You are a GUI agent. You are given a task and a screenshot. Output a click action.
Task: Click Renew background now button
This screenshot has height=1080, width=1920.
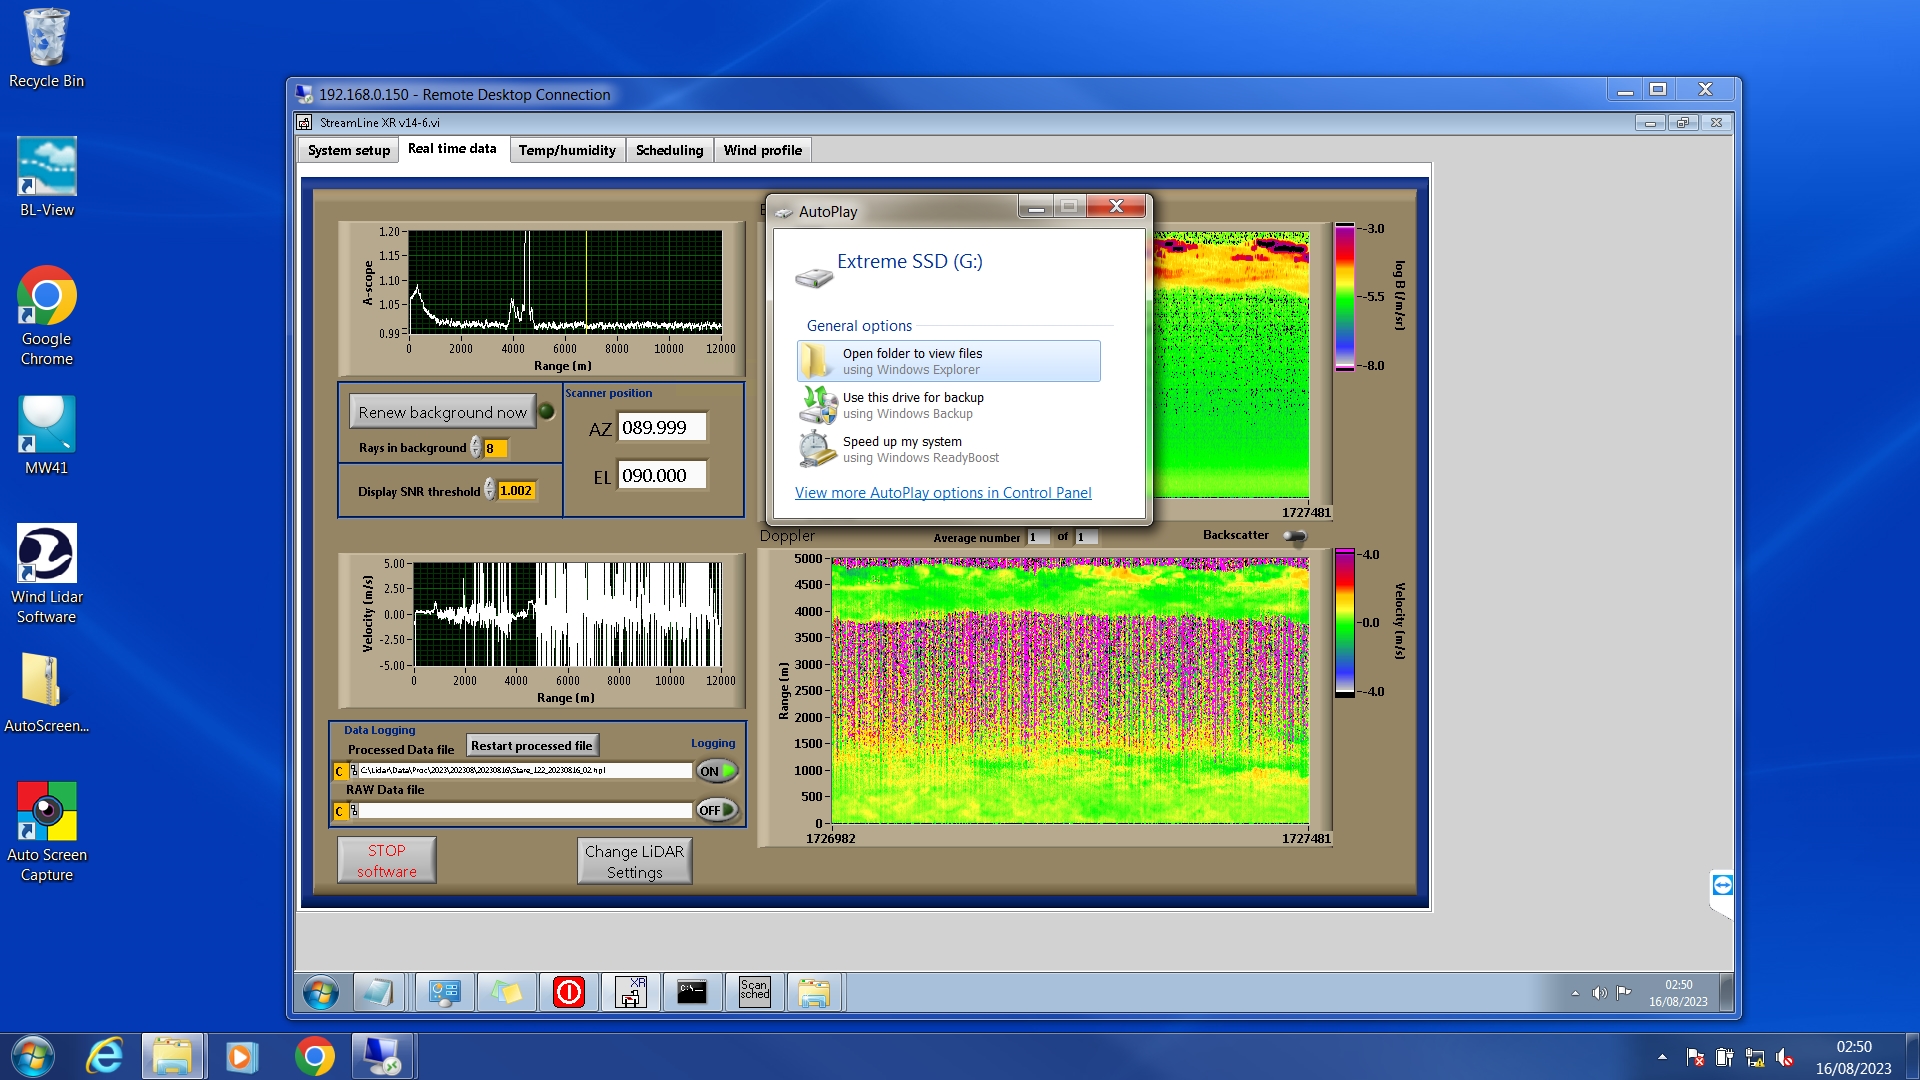pyautogui.click(x=442, y=412)
